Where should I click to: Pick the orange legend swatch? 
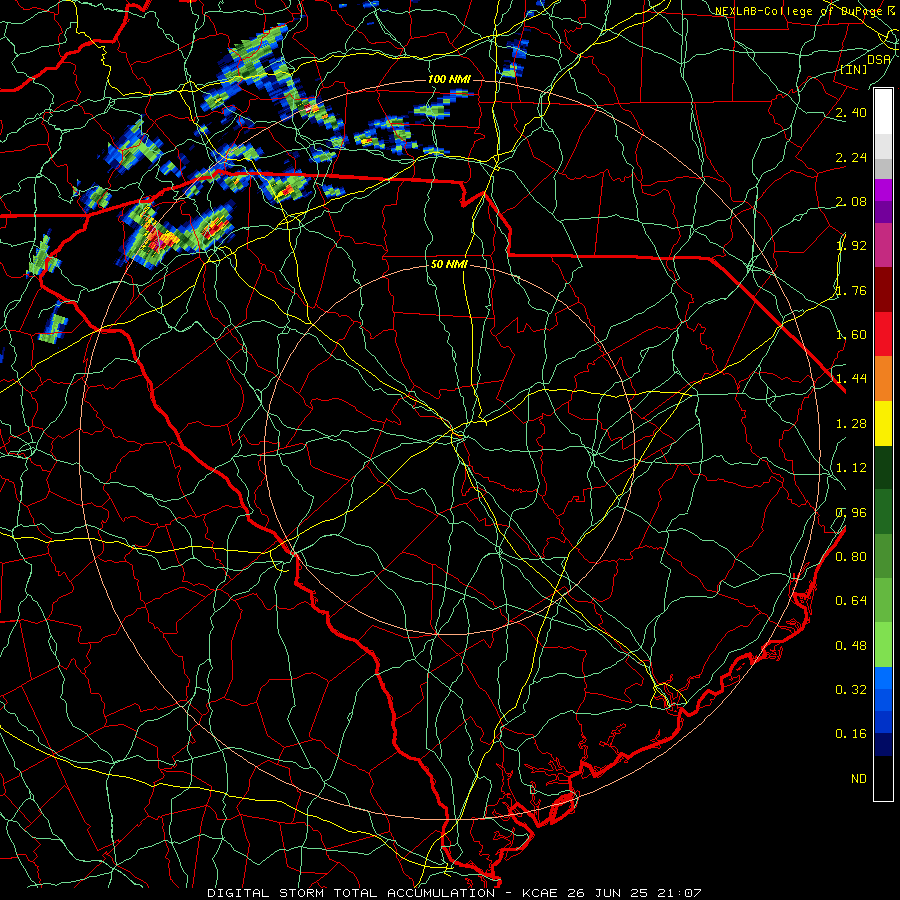click(883, 379)
